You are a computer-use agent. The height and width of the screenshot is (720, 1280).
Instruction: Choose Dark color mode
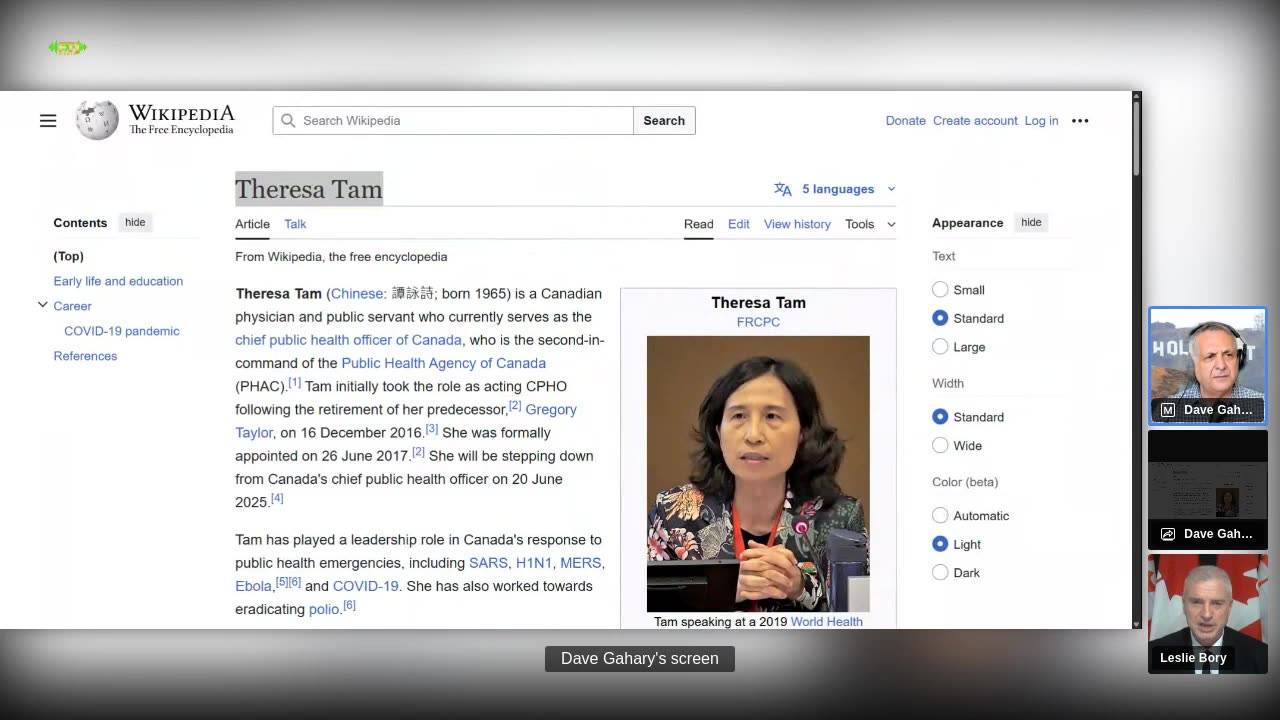point(940,573)
